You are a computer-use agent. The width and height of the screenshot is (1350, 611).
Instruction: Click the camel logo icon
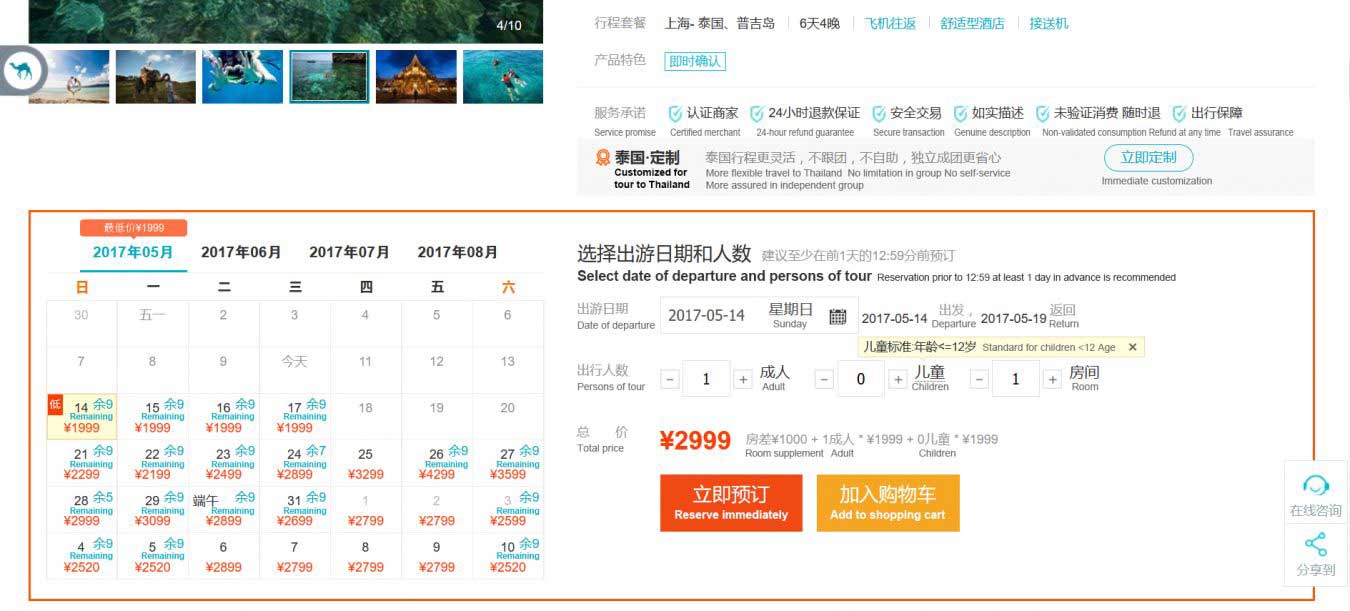(19, 71)
